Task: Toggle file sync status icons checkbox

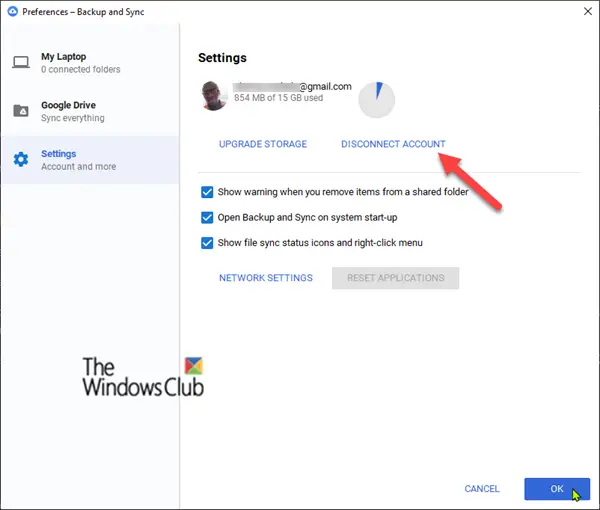Action: pyautogui.click(x=207, y=243)
